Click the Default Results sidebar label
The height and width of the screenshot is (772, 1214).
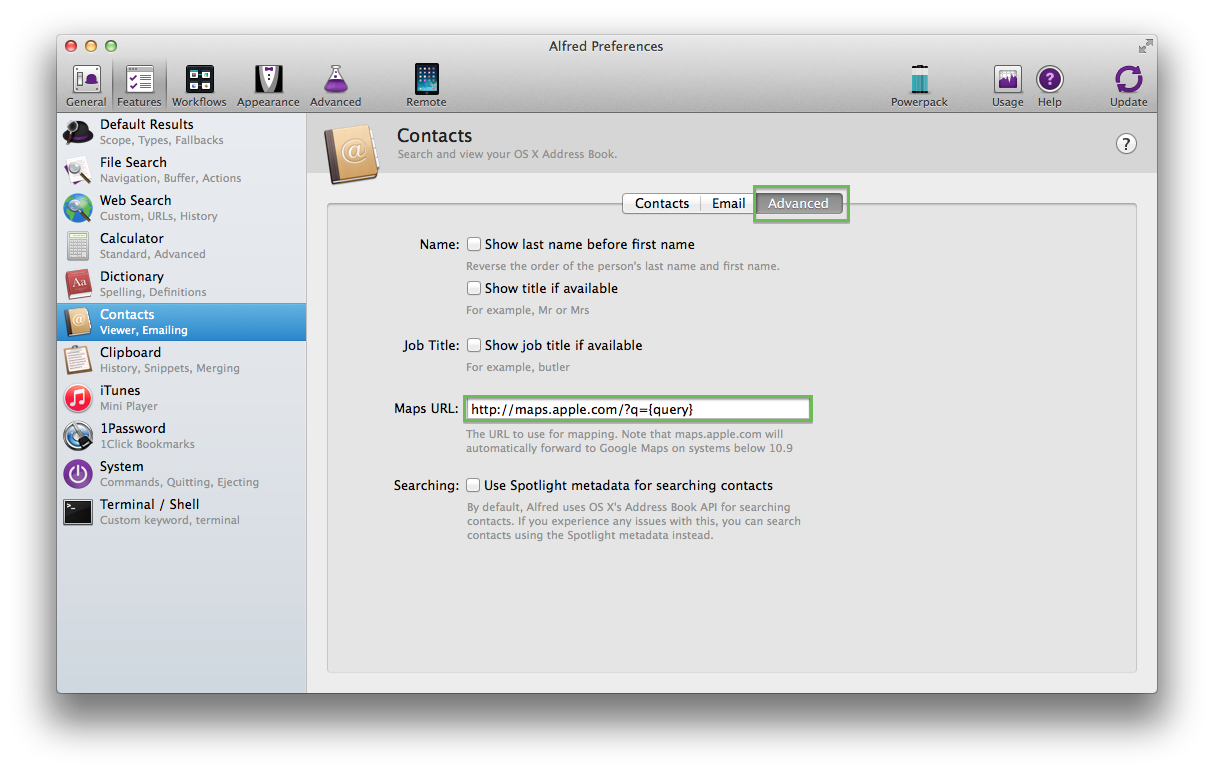[147, 125]
